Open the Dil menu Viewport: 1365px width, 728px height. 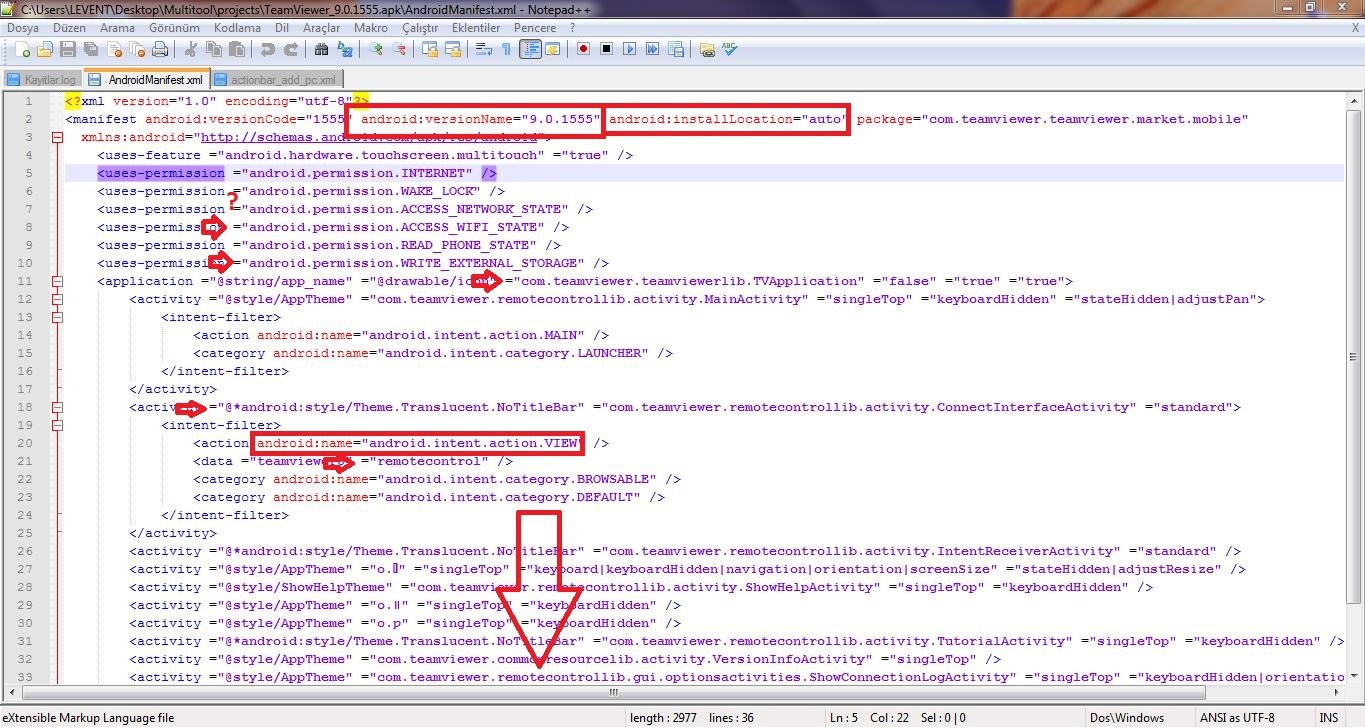282,28
